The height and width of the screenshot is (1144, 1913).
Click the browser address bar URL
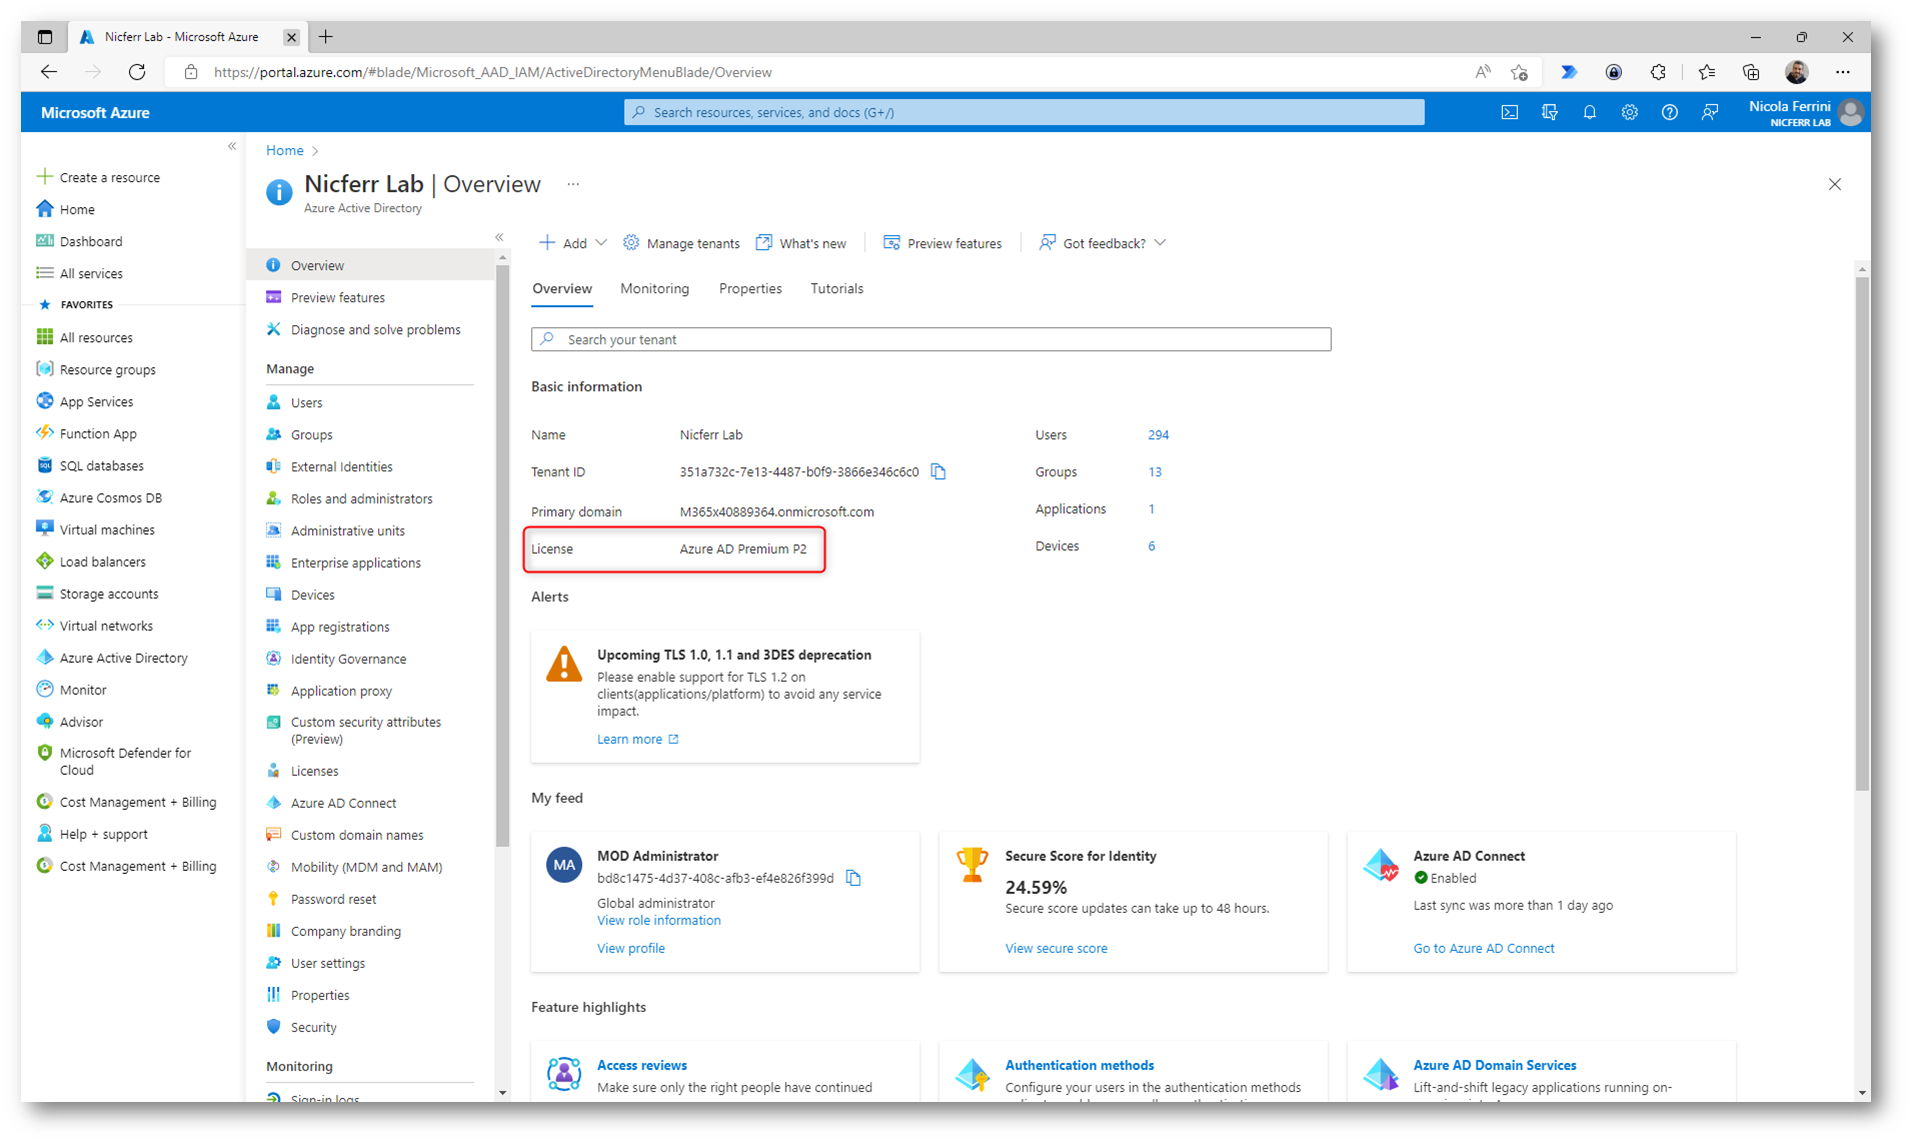[492, 72]
